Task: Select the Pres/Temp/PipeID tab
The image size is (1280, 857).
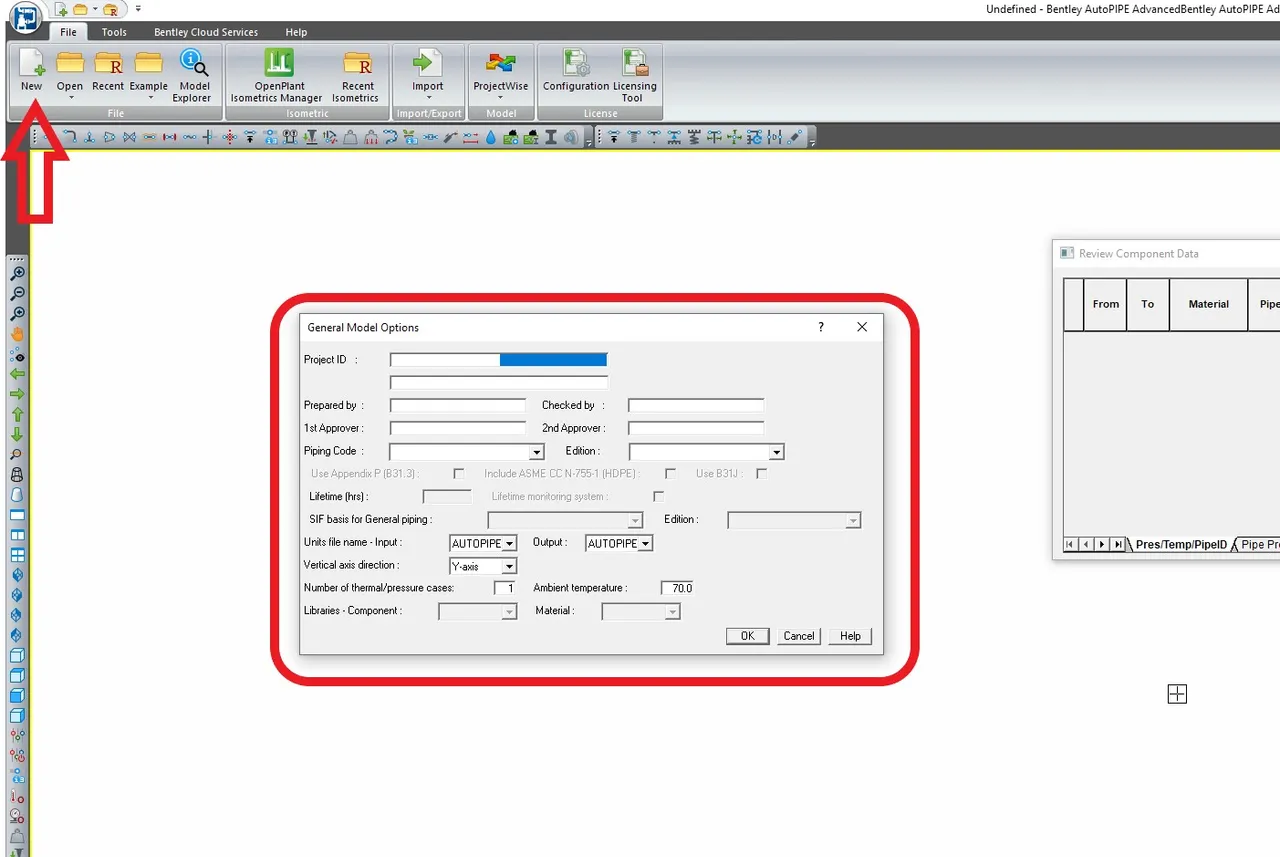Action: [x=1181, y=544]
